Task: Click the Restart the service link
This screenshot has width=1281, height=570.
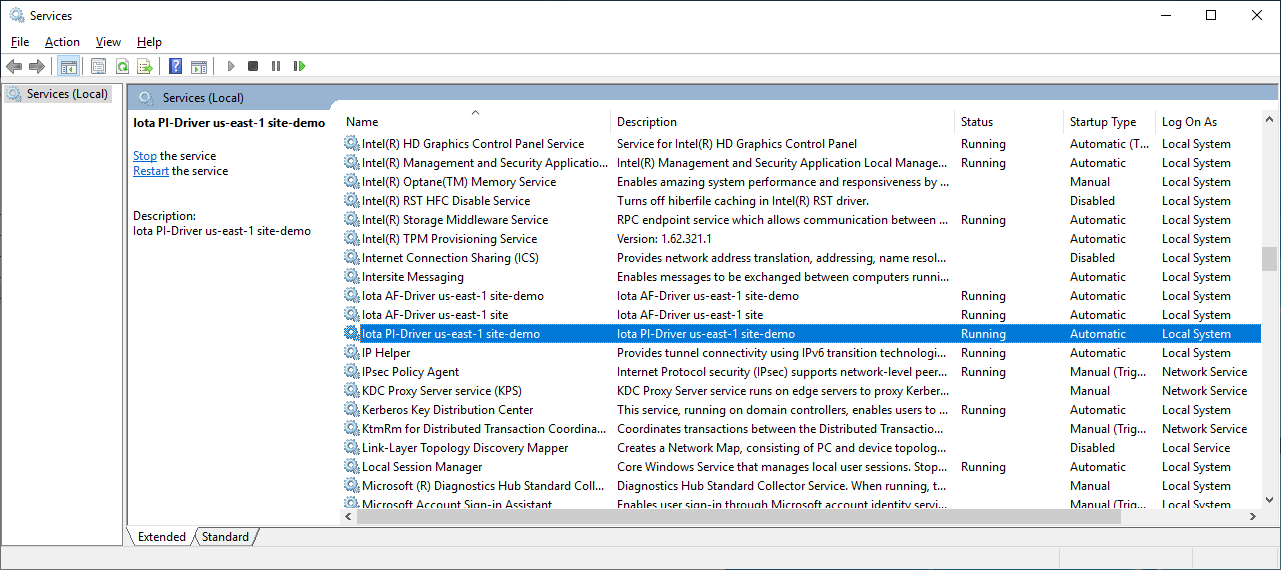Action: click(x=151, y=171)
